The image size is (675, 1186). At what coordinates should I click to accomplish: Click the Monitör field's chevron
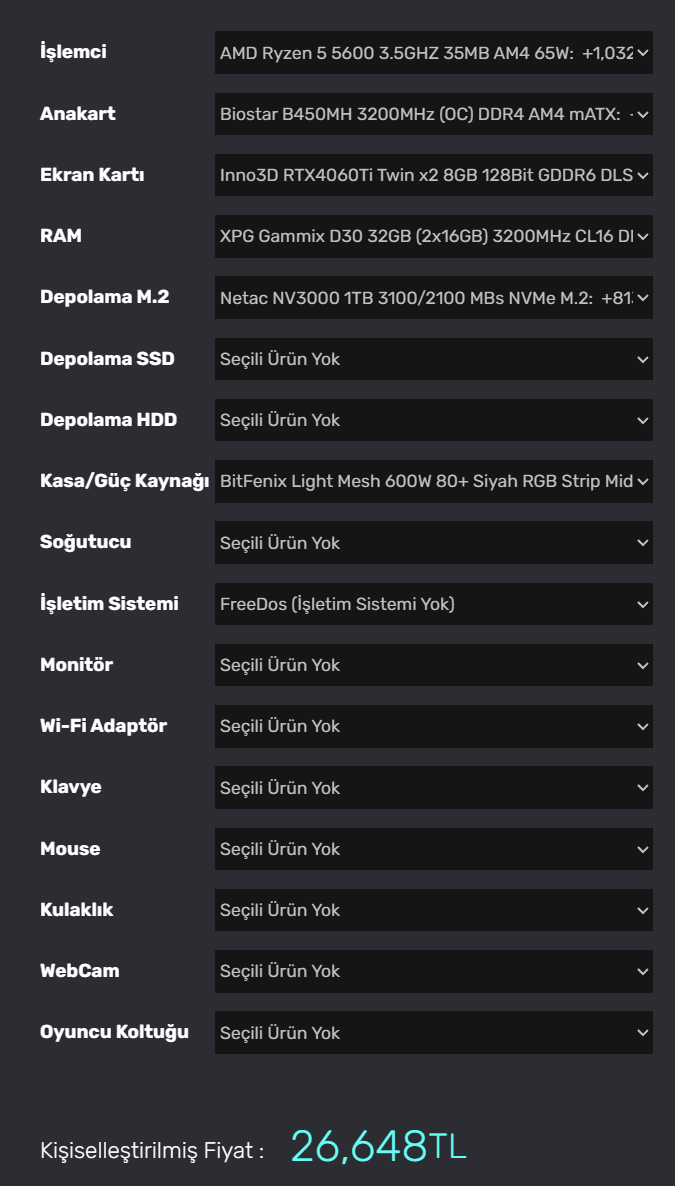click(x=643, y=665)
